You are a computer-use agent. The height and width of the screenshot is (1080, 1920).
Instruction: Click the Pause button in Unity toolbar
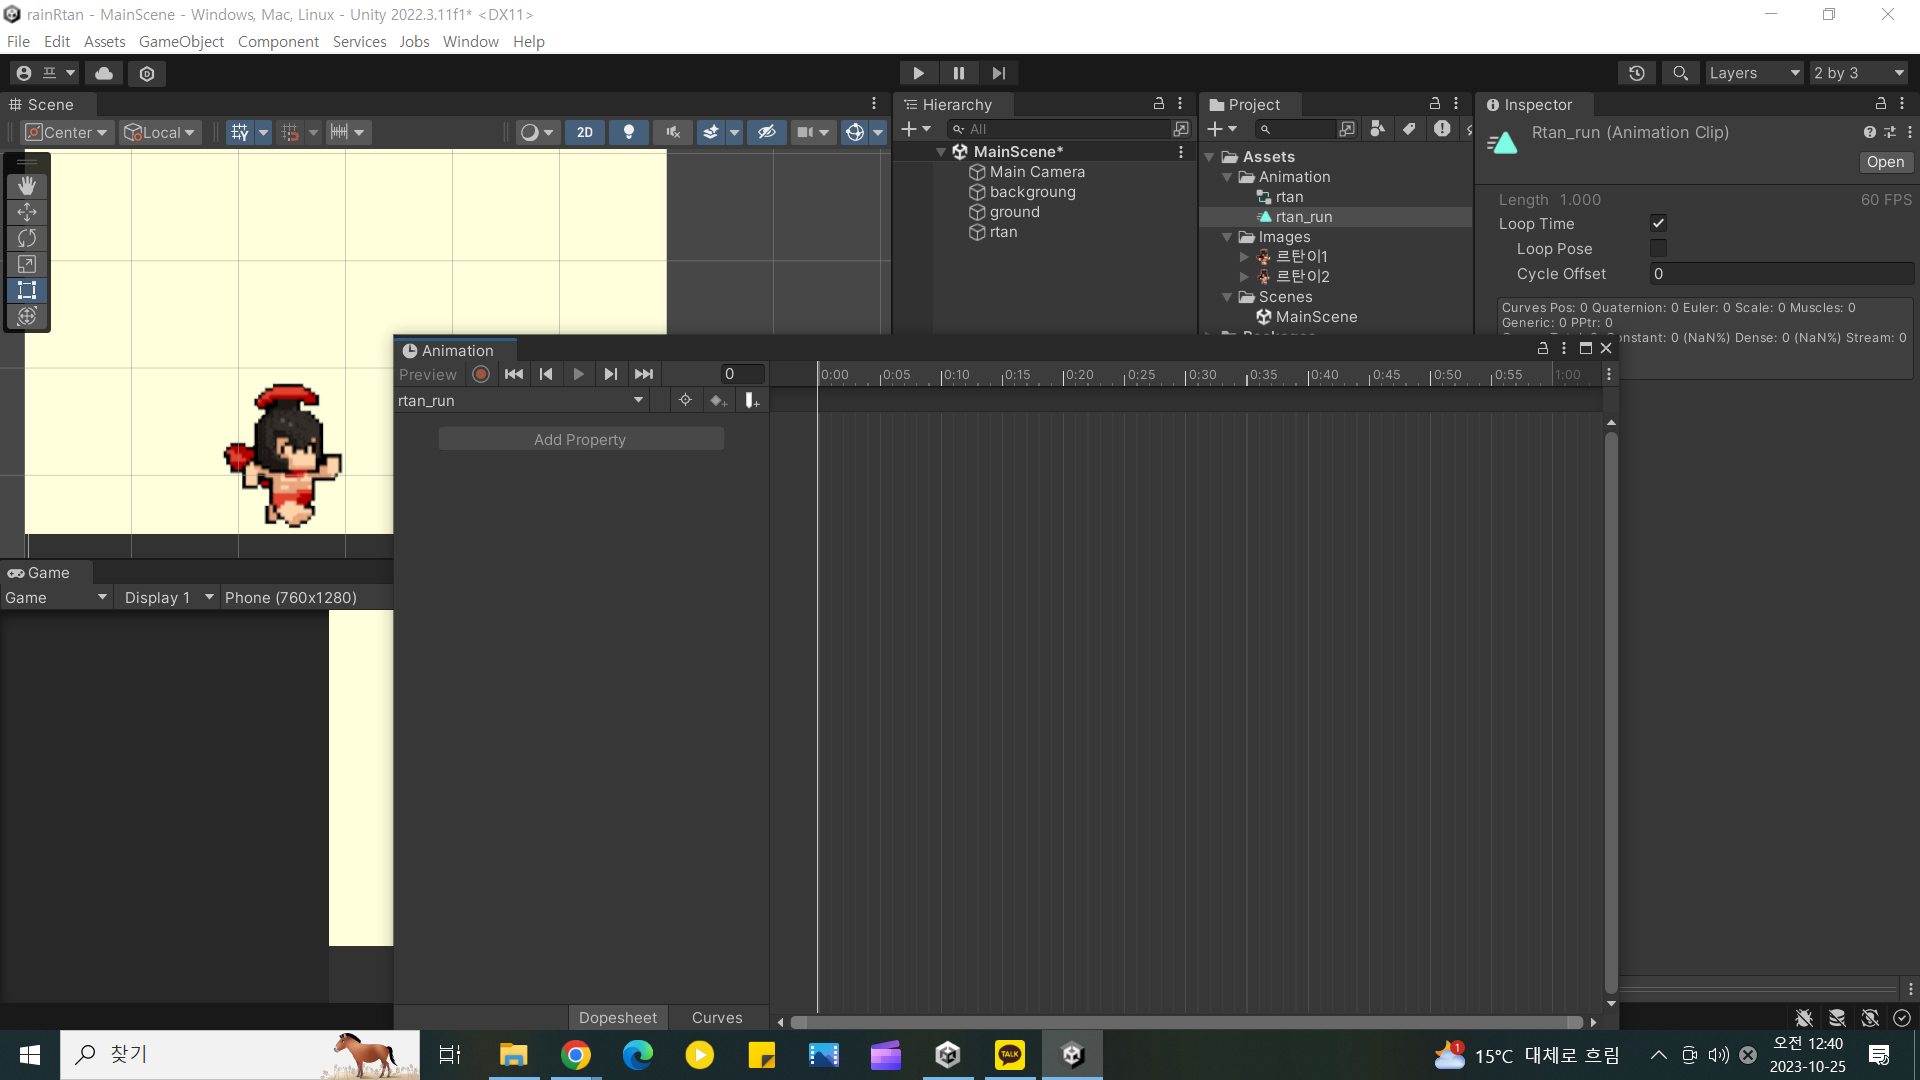[959, 73]
